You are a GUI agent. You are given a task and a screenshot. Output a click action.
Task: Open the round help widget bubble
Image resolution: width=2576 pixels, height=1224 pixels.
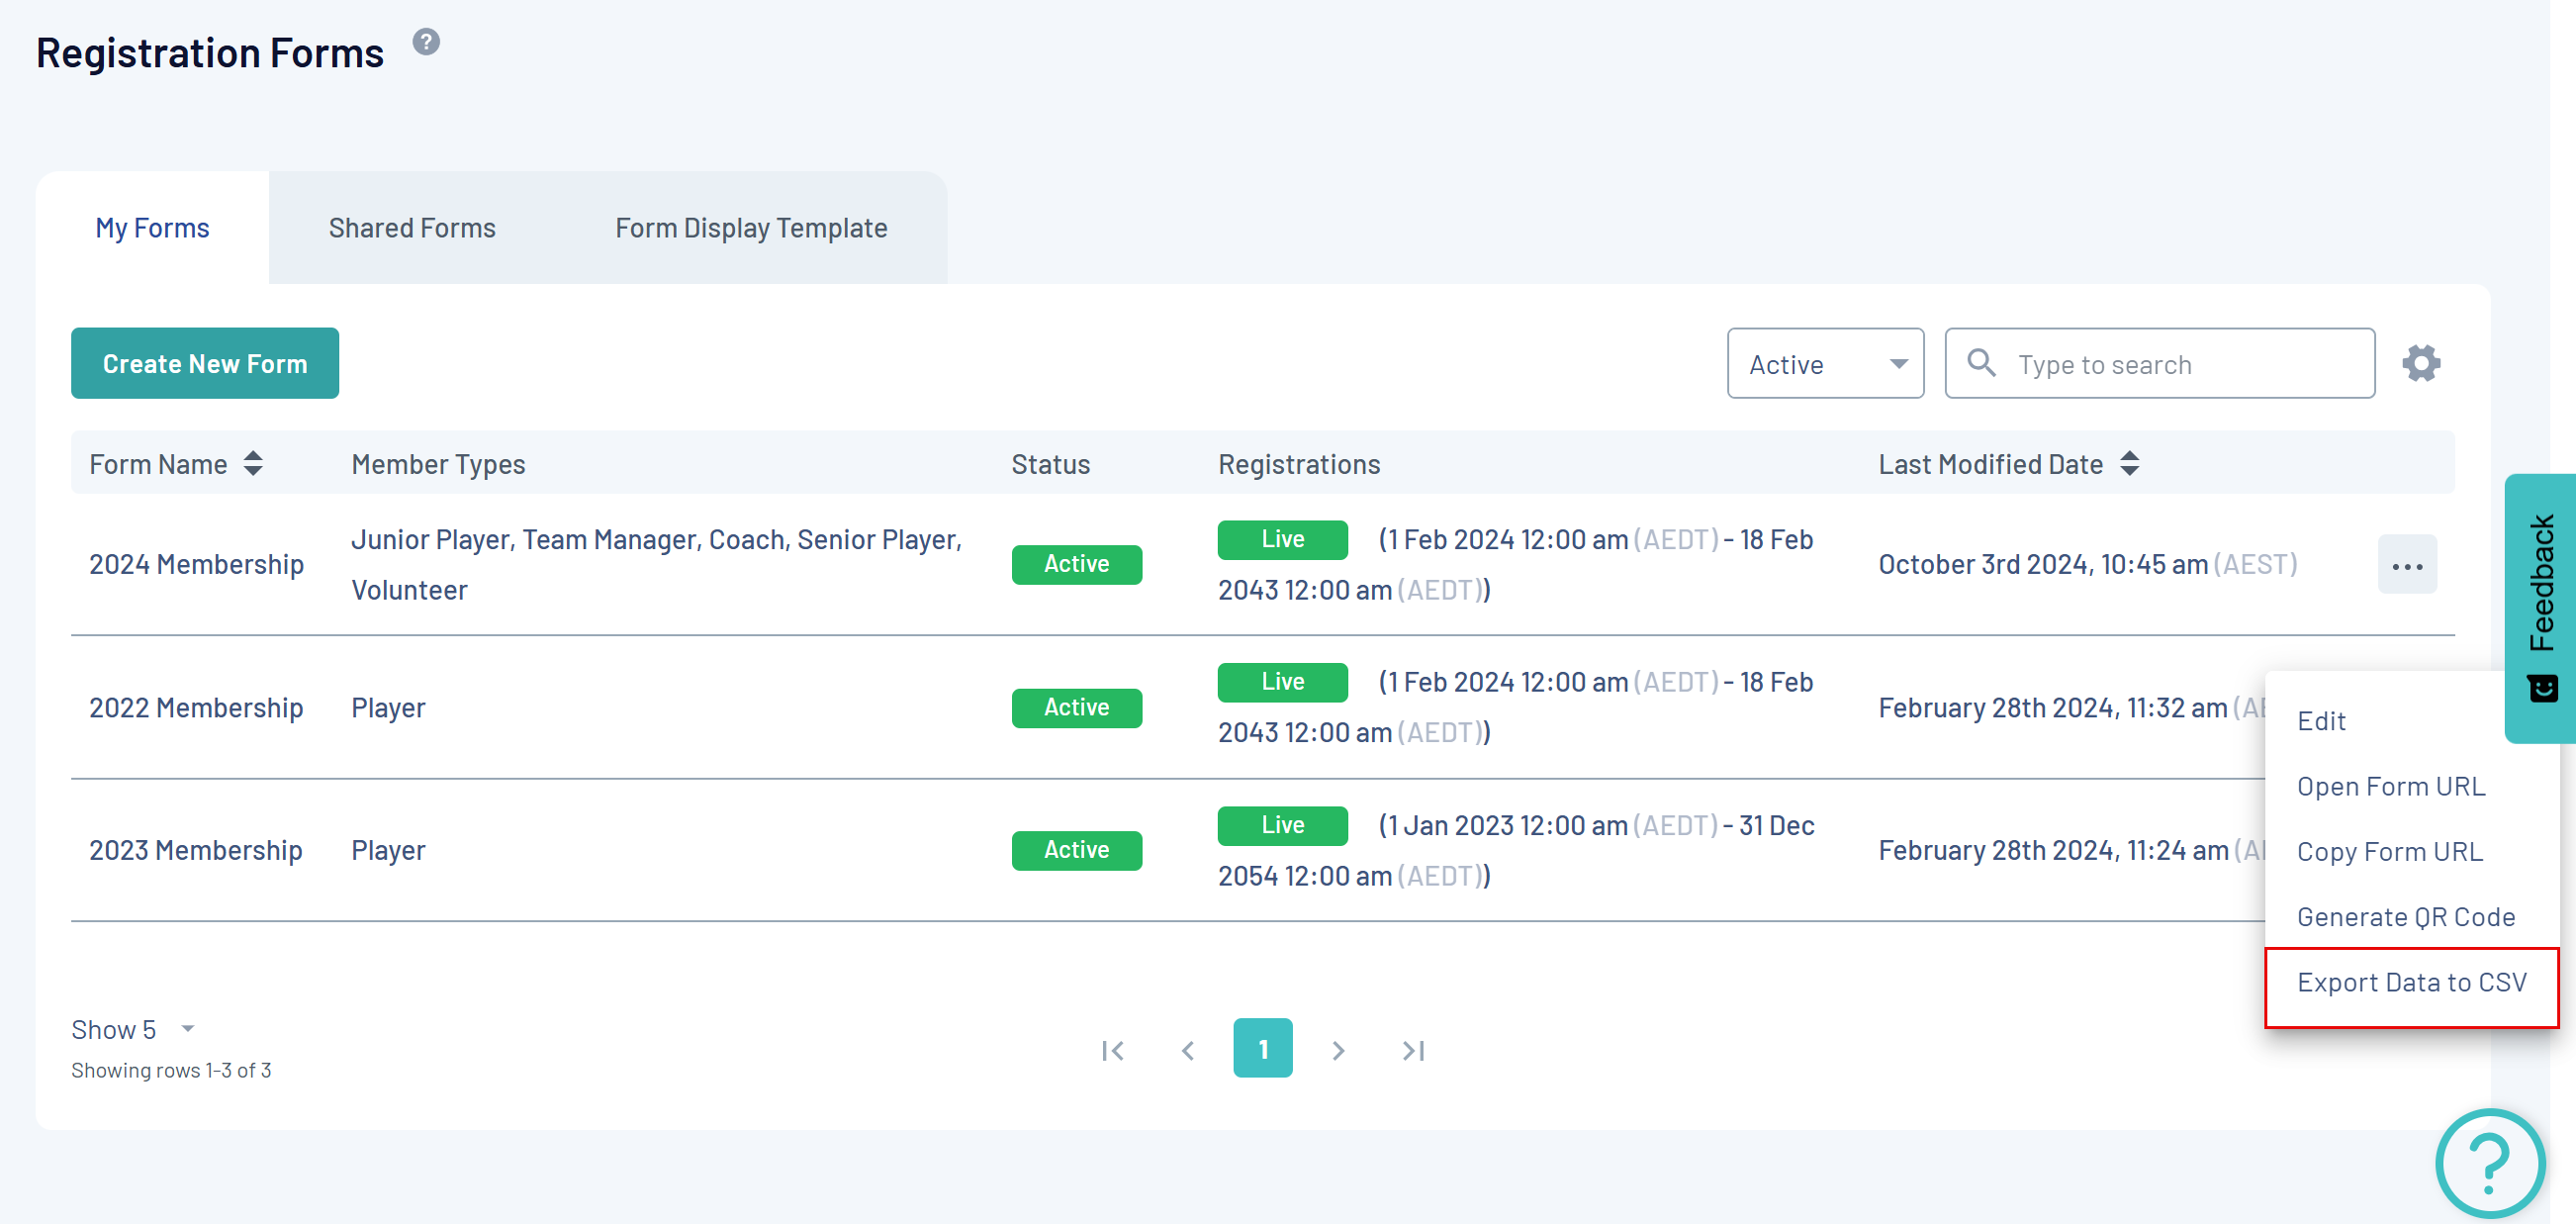(x=2489, y=1162)
